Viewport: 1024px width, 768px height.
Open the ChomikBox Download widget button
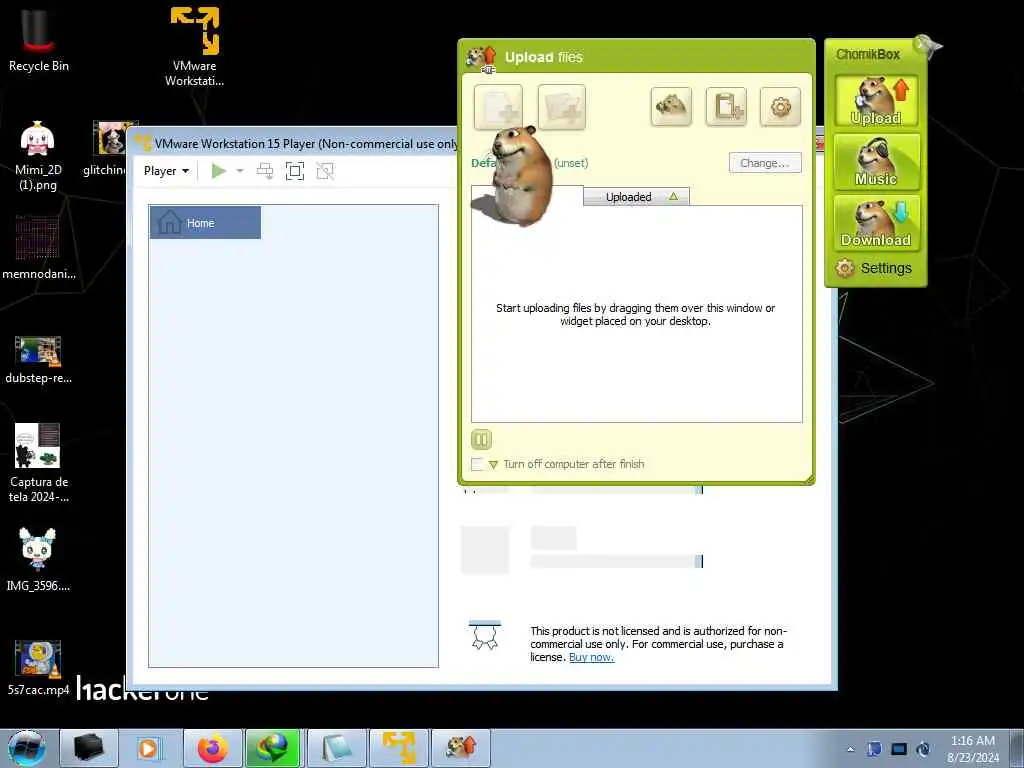tap(876, 223)
